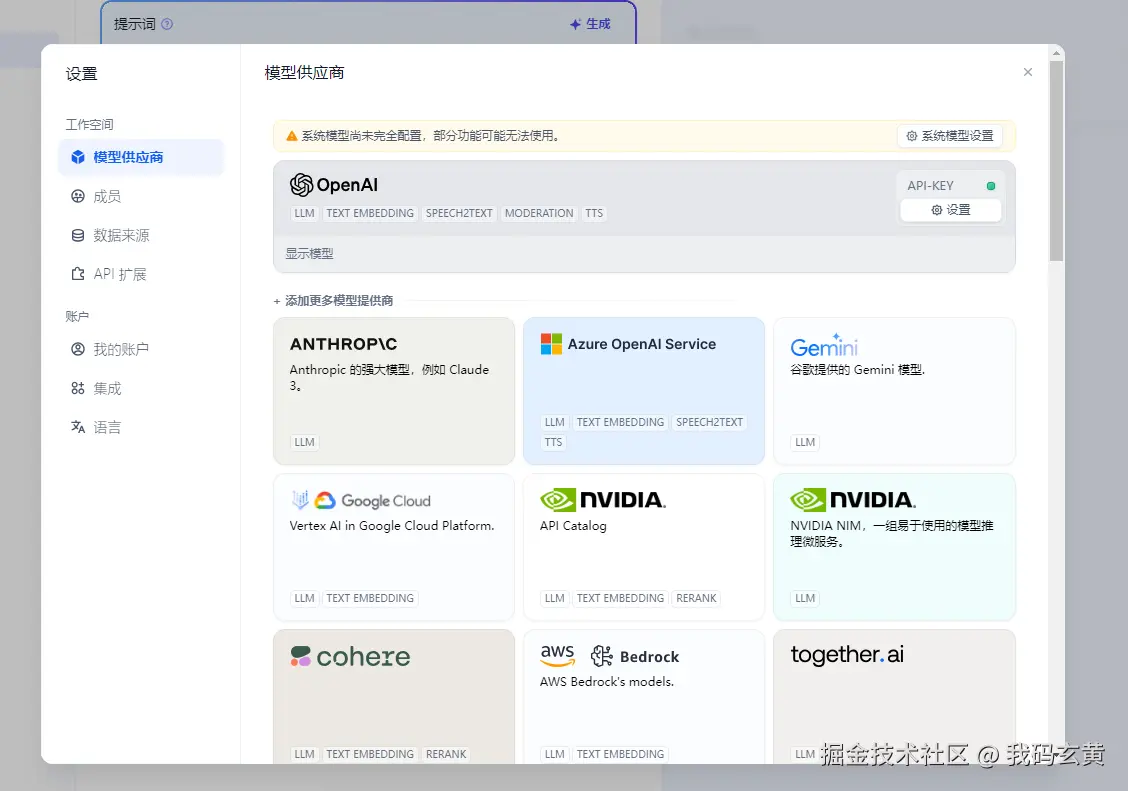This screenshot has width=1128, height=791.
Task: Click the OpenAI logo
Action: coord(334,185)
